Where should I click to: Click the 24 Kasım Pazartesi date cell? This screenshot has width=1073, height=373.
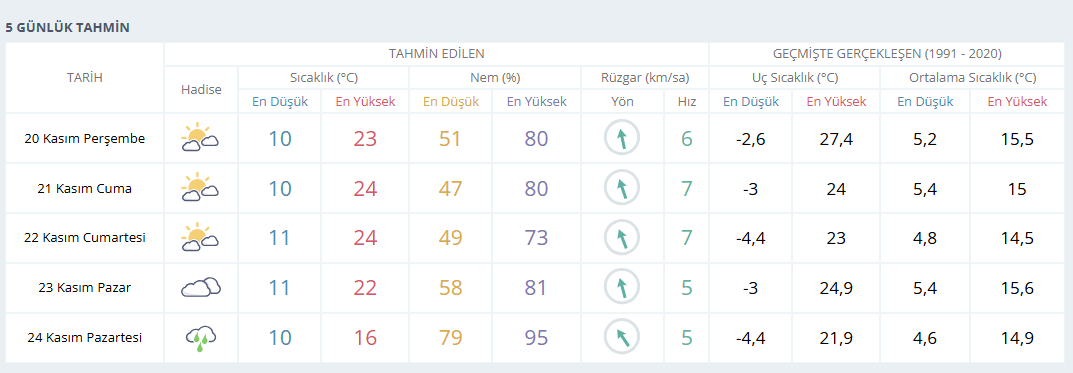click(85, 338)
